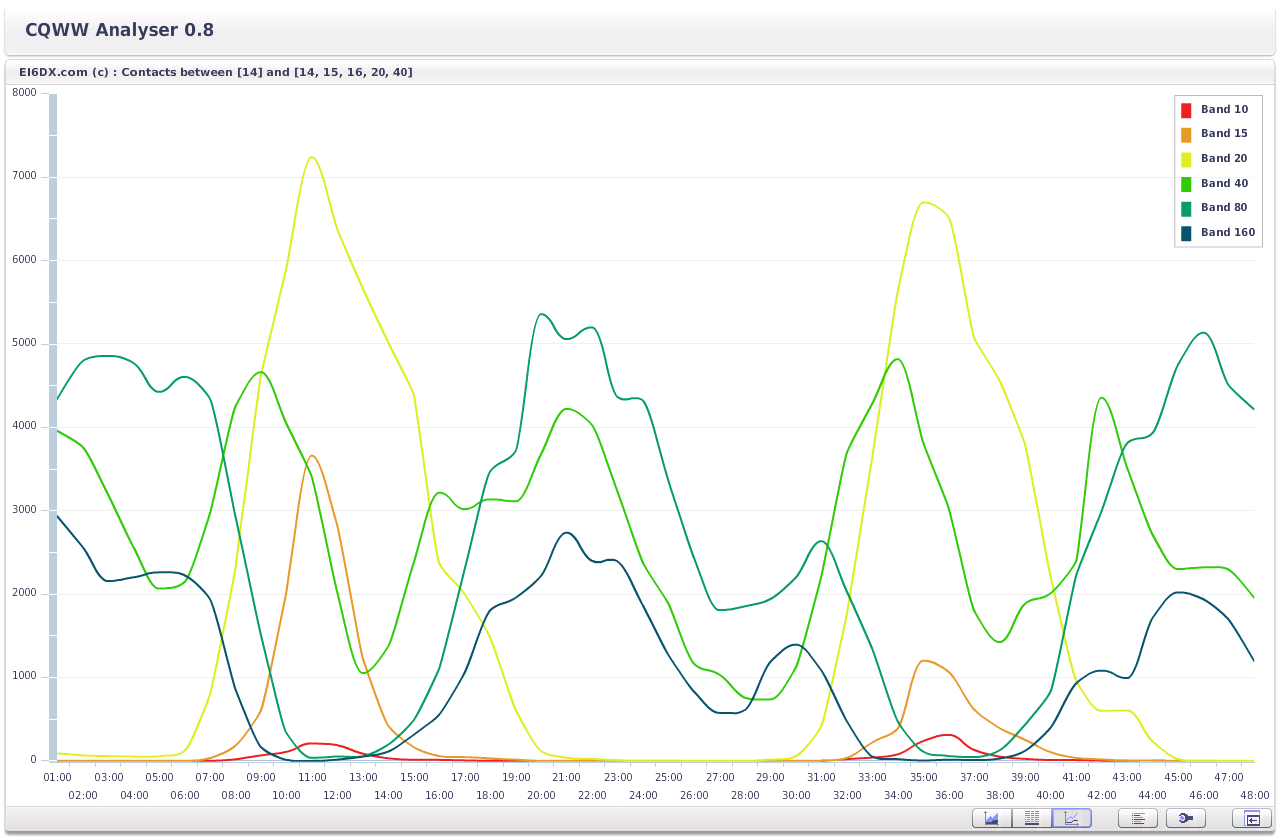Select the 'Band 160' legend label
Image resolution: width=1280 pixels, height=839 pixels.
tap(1228, 233)
